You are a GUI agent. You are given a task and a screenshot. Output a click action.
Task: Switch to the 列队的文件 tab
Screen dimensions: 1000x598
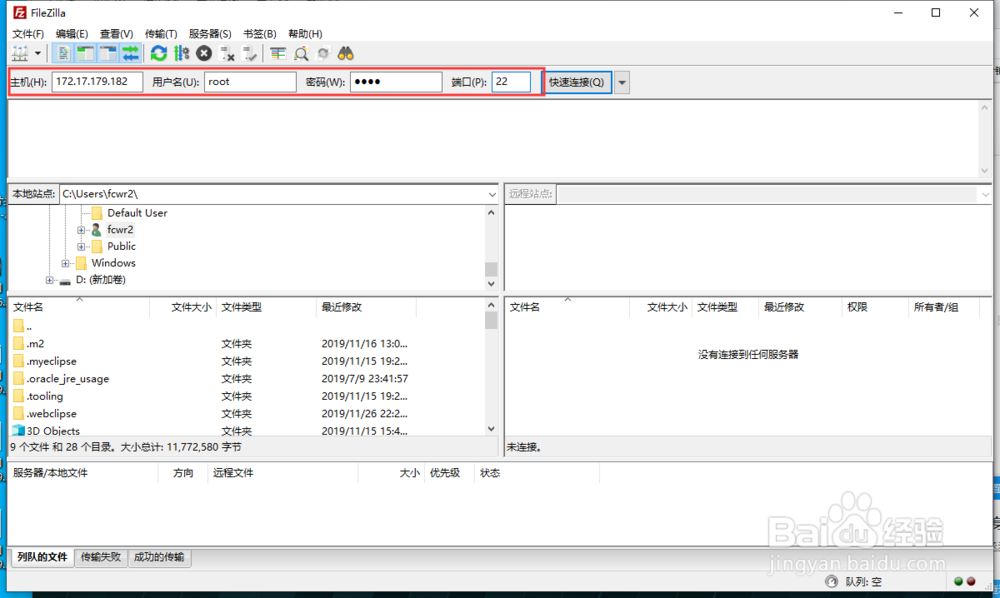coord(42,557)
